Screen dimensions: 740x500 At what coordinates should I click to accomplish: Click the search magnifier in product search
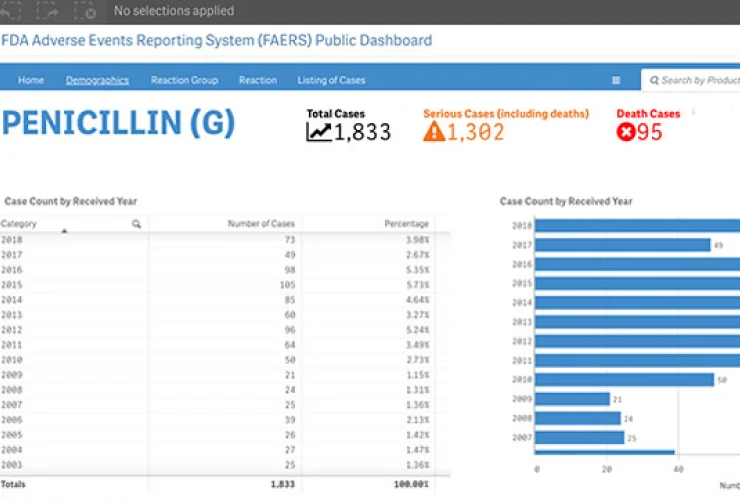click(x=654, y=80)
